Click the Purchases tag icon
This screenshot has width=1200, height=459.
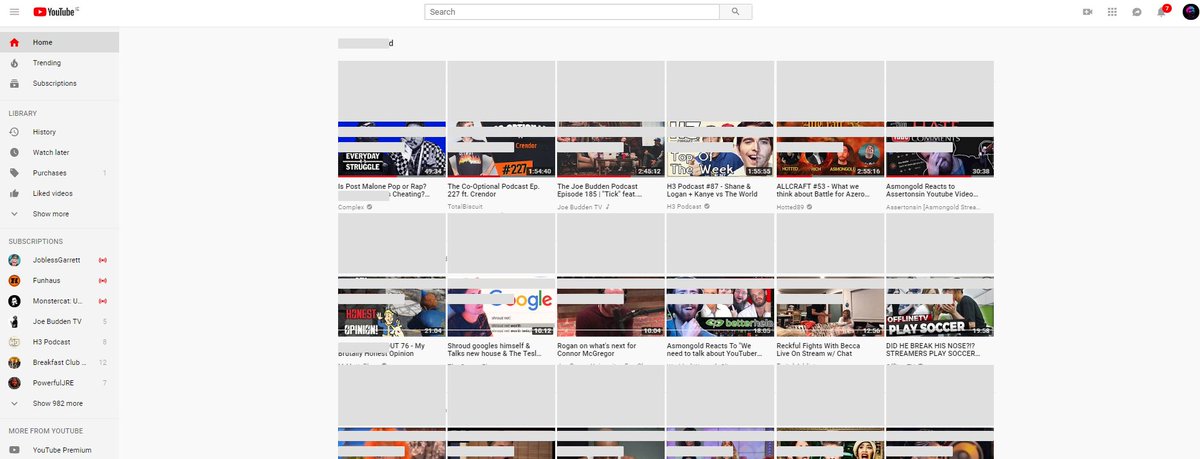tap(14, 173)
